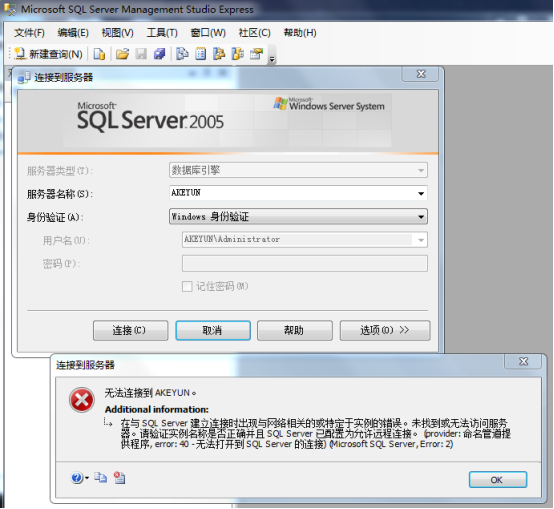Close the 连接到服务器 login dialog
Image resolution: width=554 pixels, height=509 pixels.
click(x=421, y=74)
